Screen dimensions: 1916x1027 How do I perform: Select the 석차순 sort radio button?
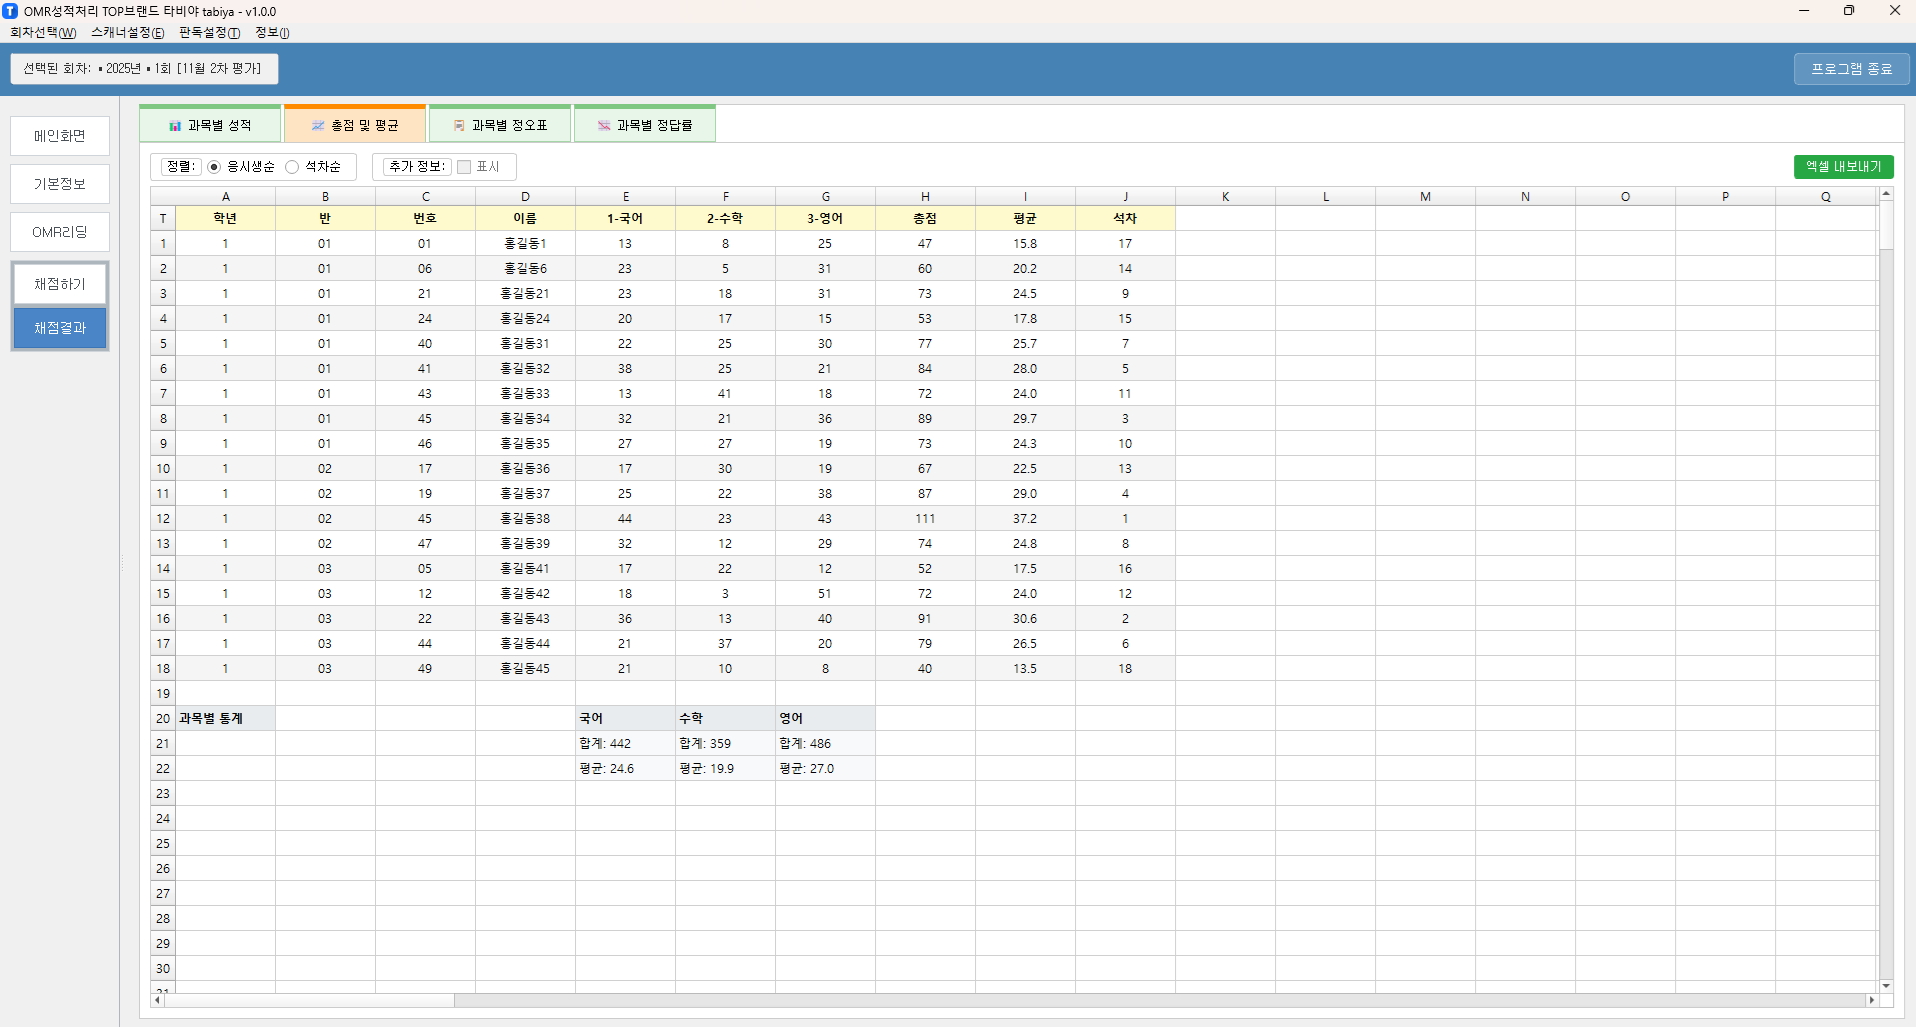pos(292,167)
